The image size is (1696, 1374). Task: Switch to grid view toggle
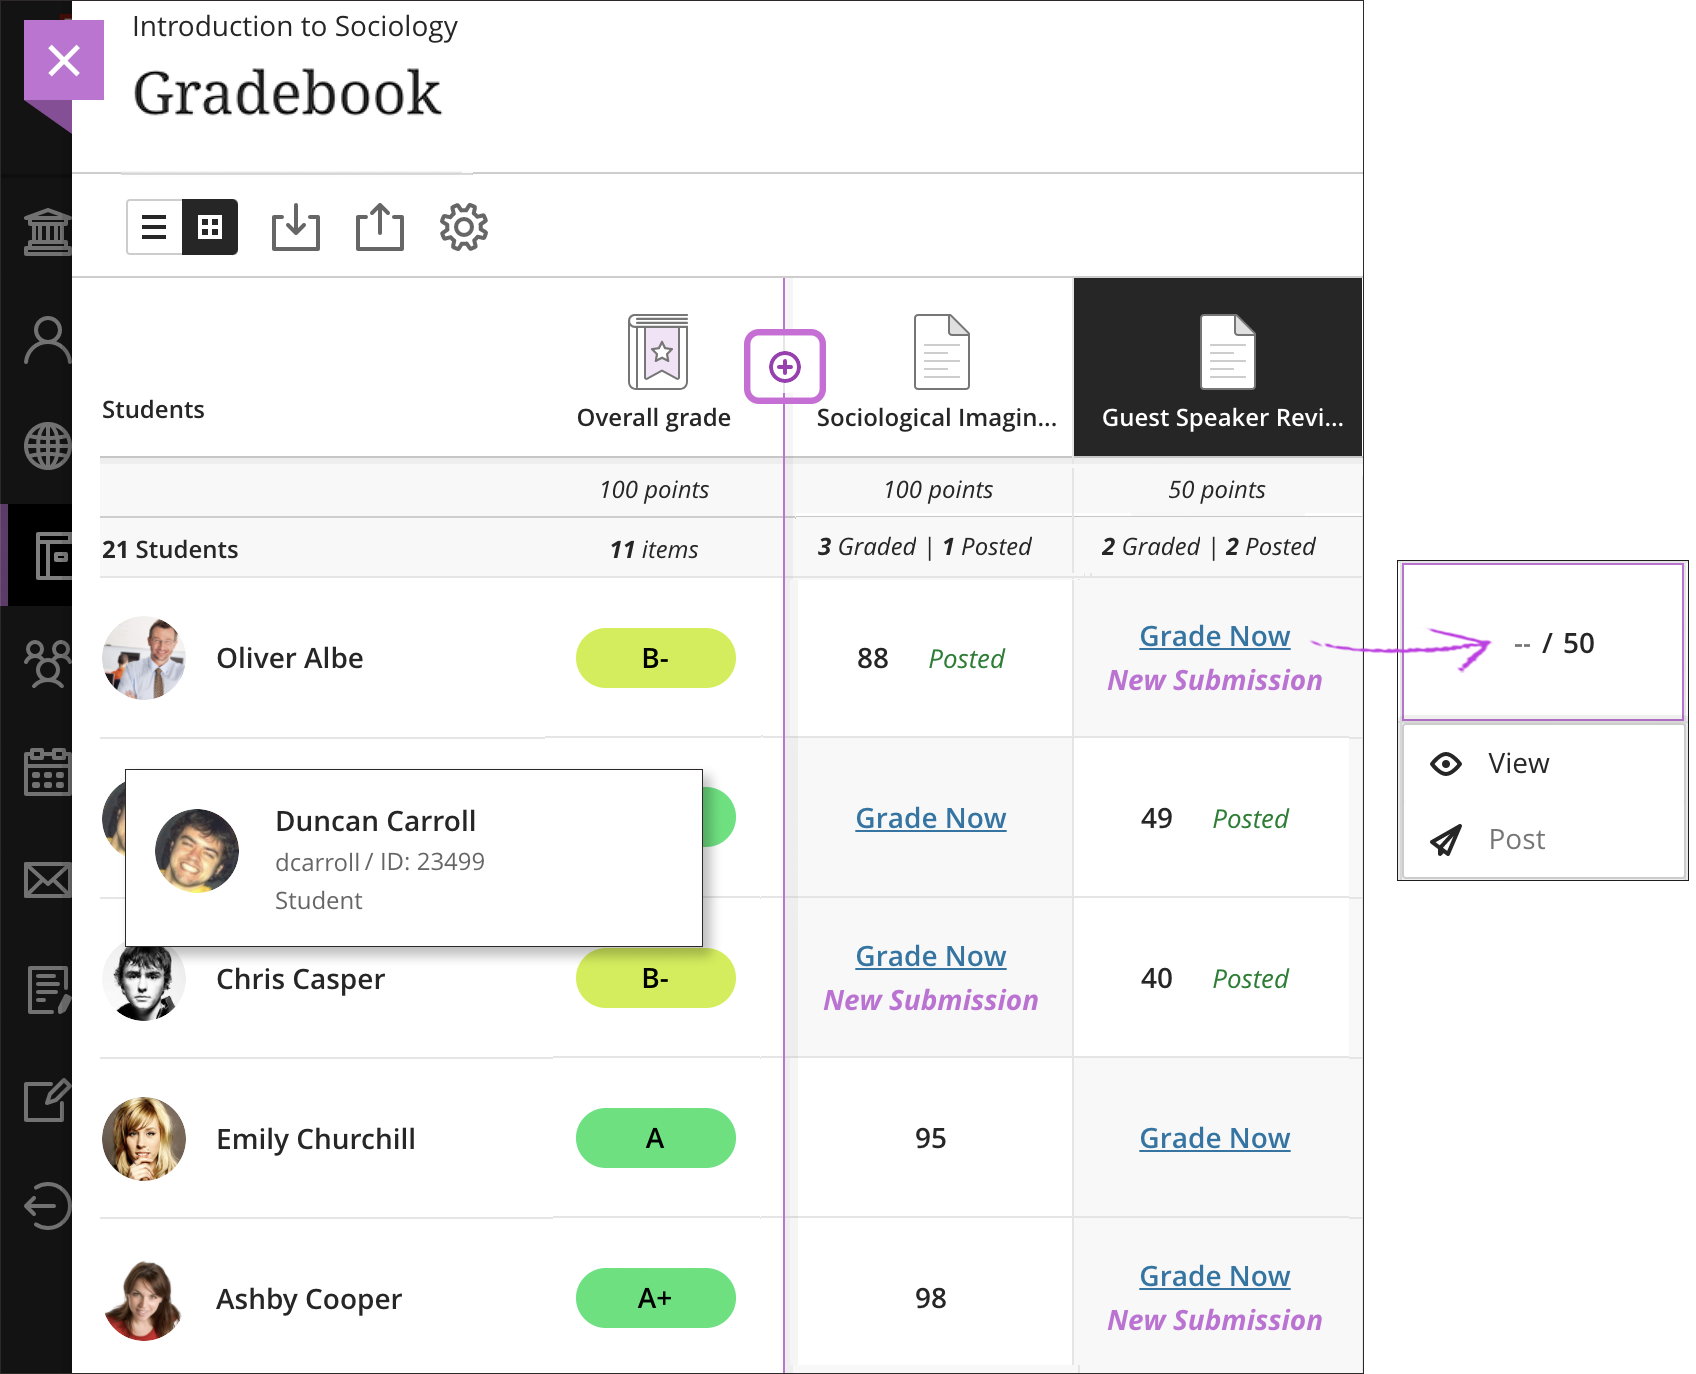coord(210,227)
